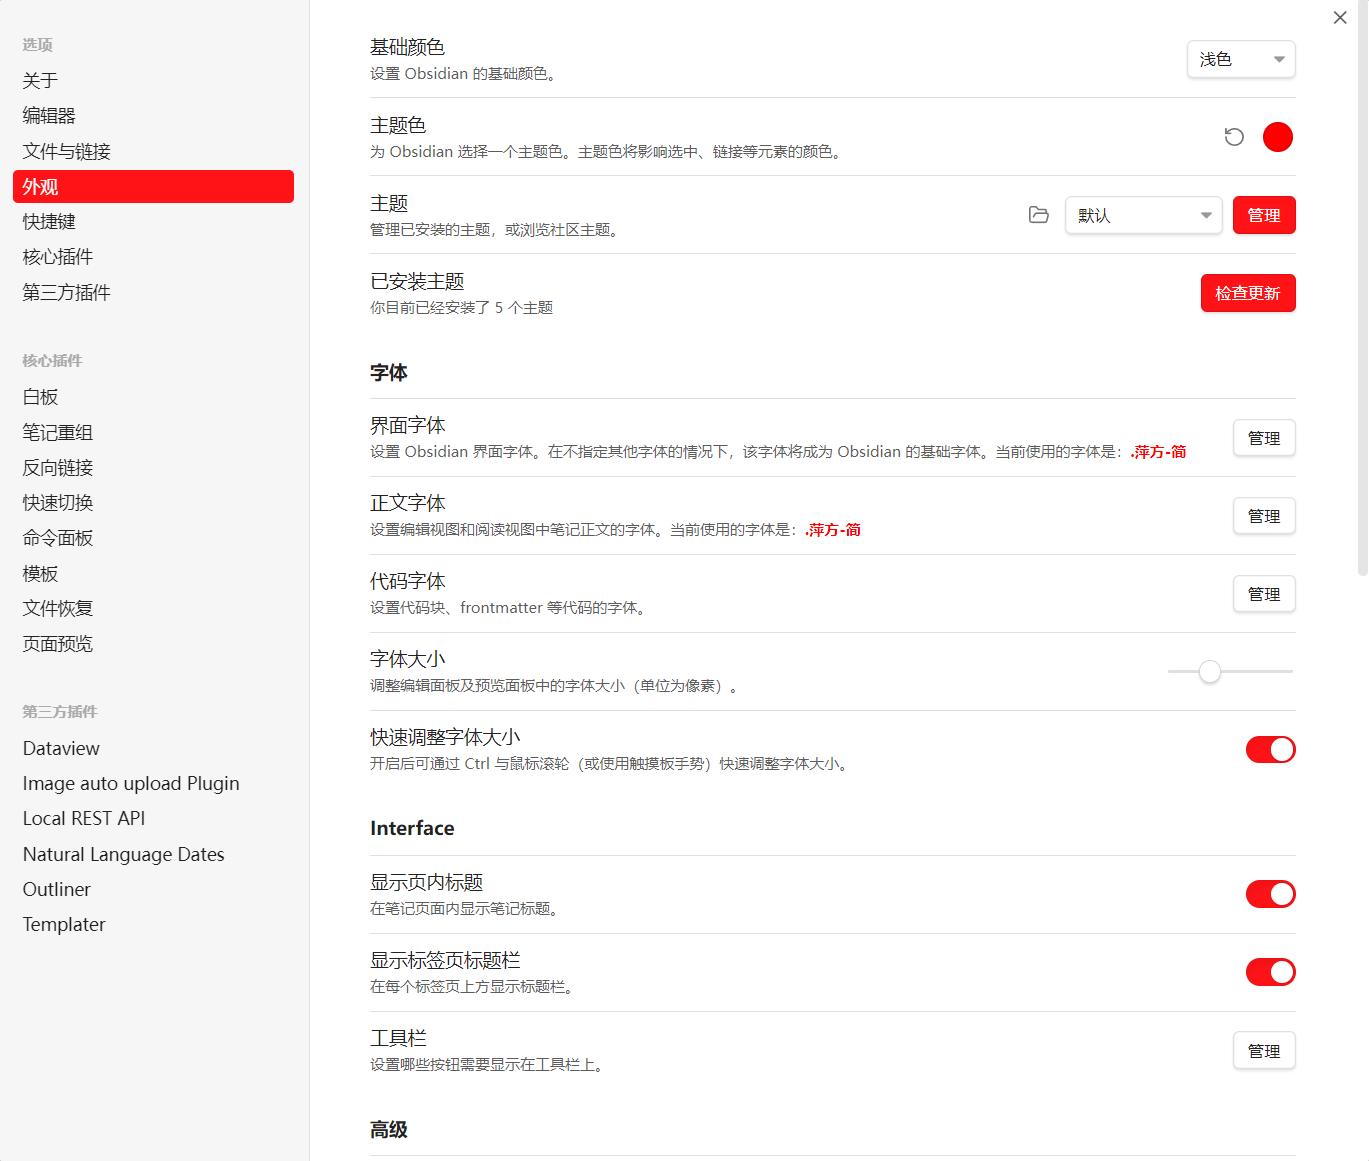
Task: Select 反向链接 plugin settings
Action: pos(153,468)
